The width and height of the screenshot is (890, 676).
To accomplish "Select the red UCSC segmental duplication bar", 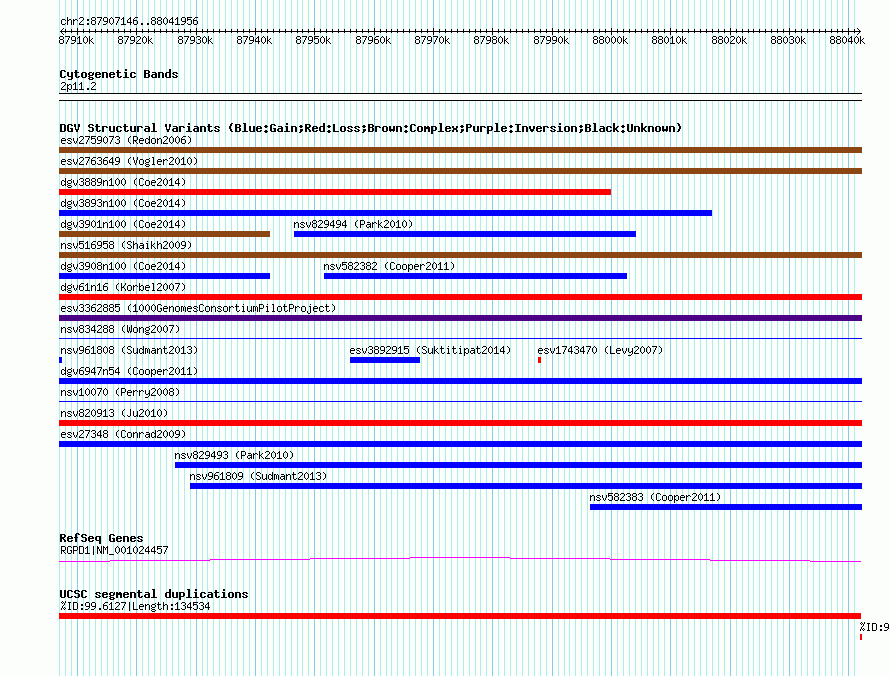I will pos(460,616).
